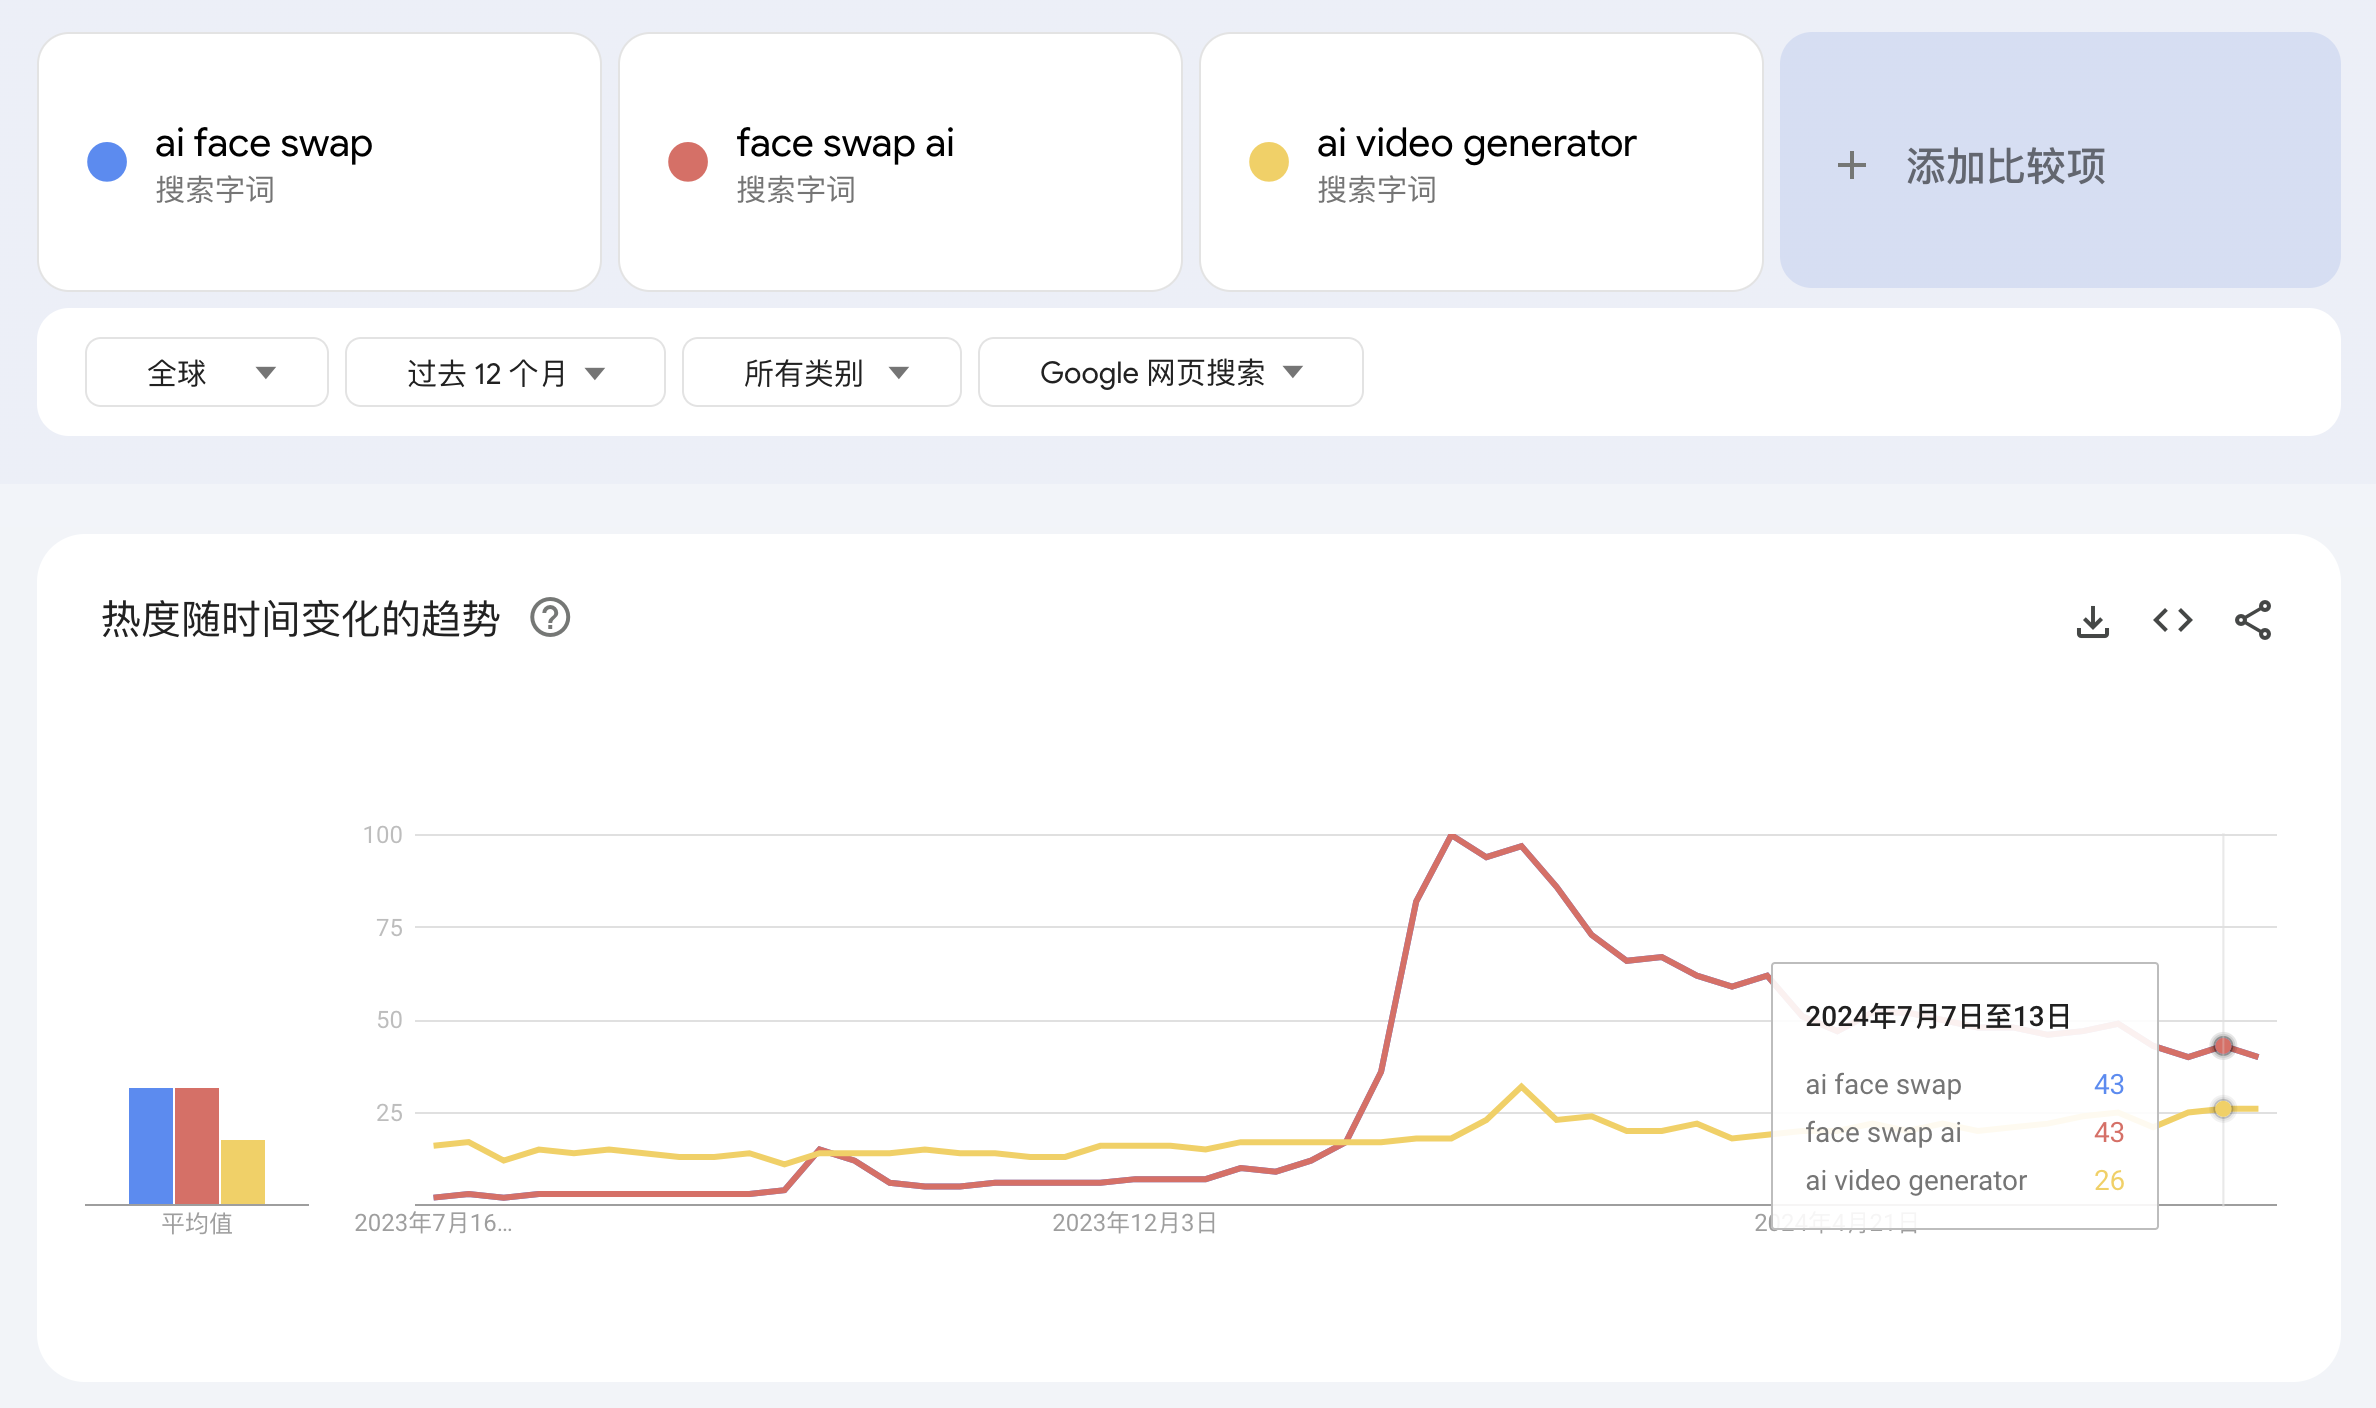The image size is (2376, 1408).
Task: Expand the Google 网页搜索 dropdown
Action: point(1171,373)
